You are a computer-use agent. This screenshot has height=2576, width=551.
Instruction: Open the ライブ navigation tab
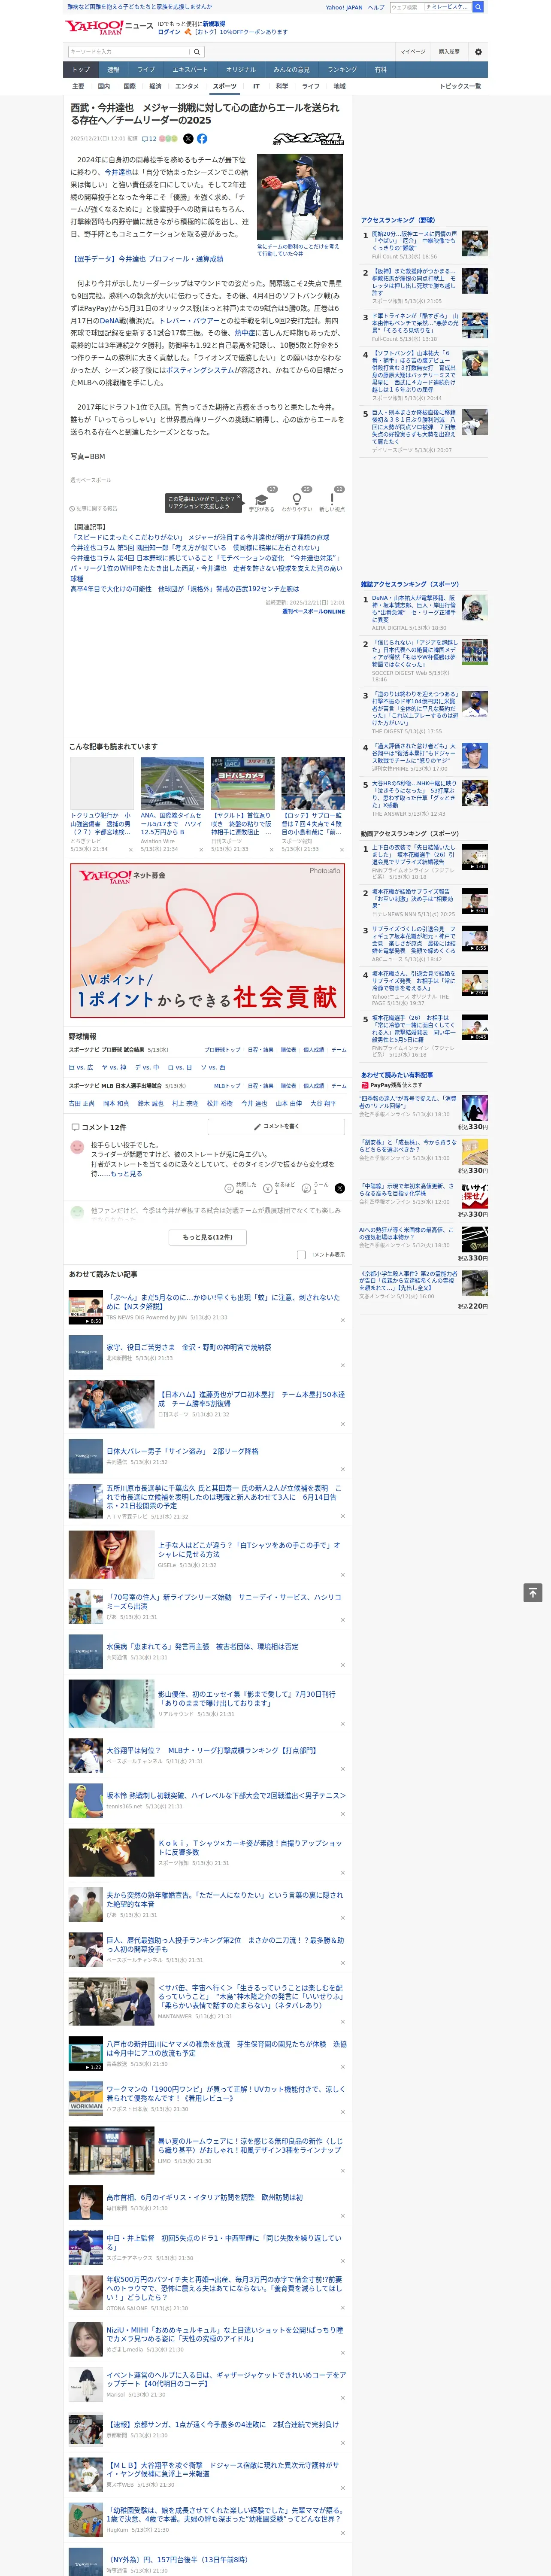(x=146, y=70)
